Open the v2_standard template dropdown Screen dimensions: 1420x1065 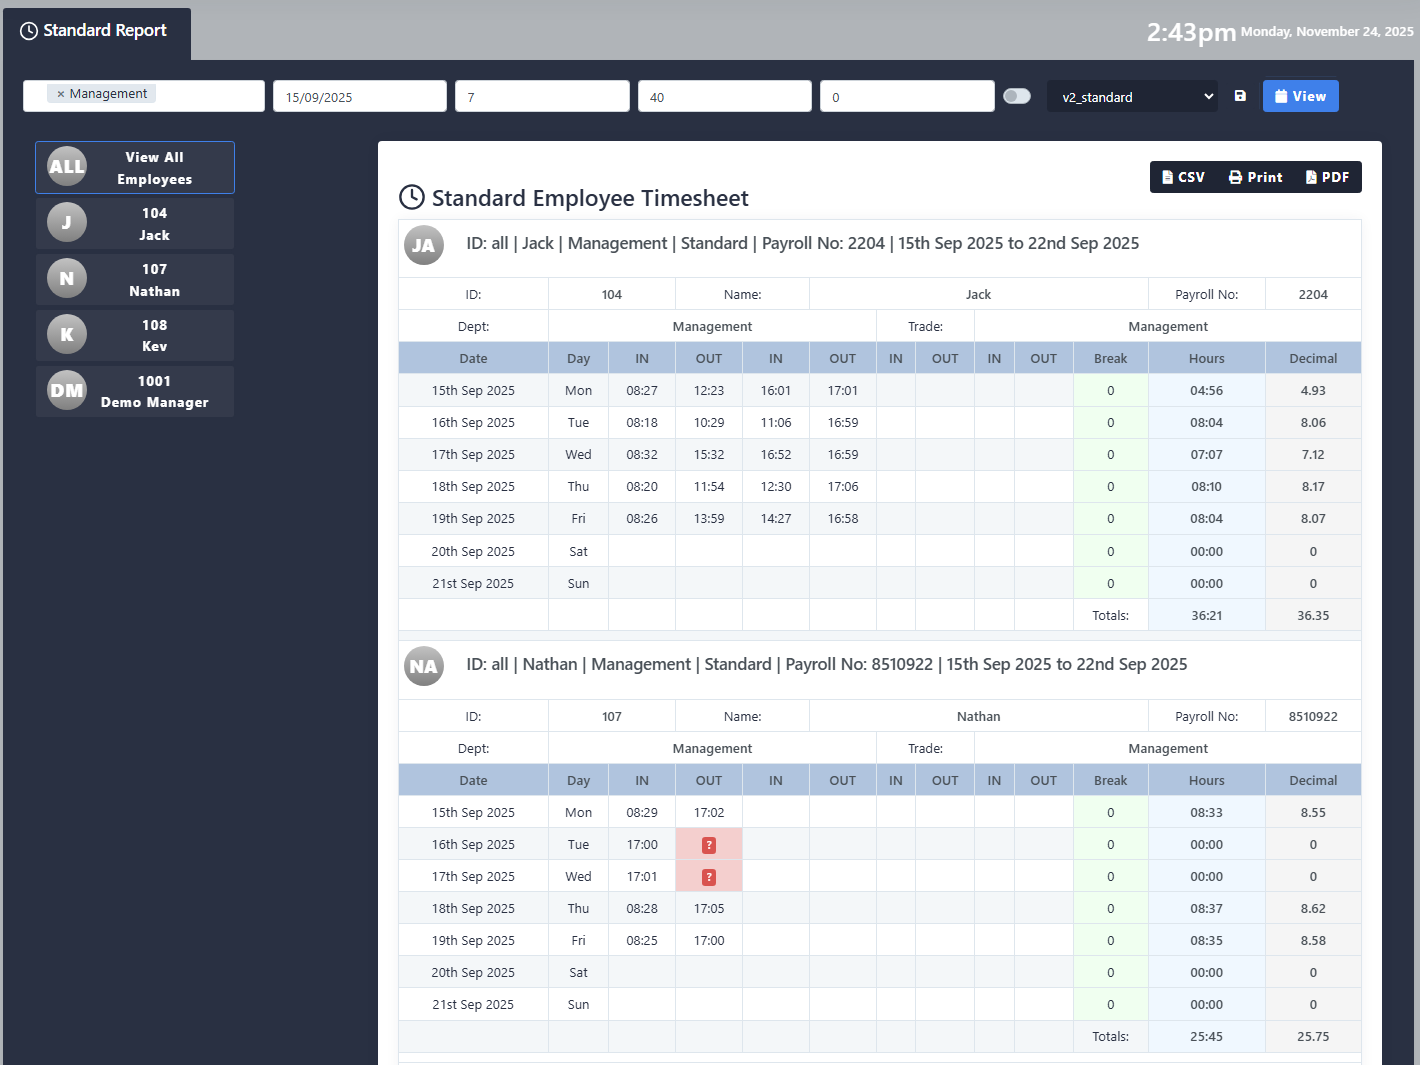pyautogui.click(x=1133, y=96)
